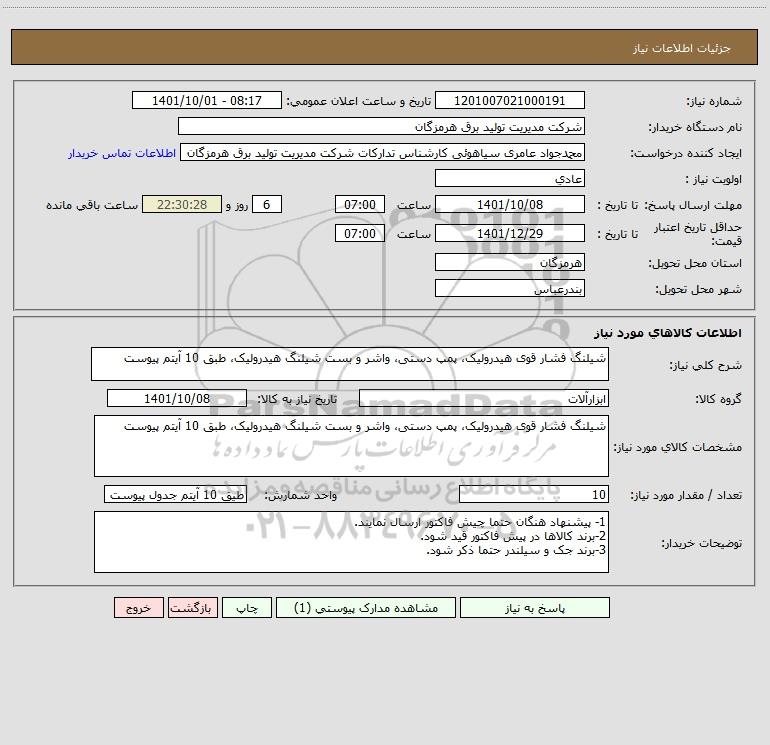Click label تاریخ نیاز به کالا

coord(297,399)
